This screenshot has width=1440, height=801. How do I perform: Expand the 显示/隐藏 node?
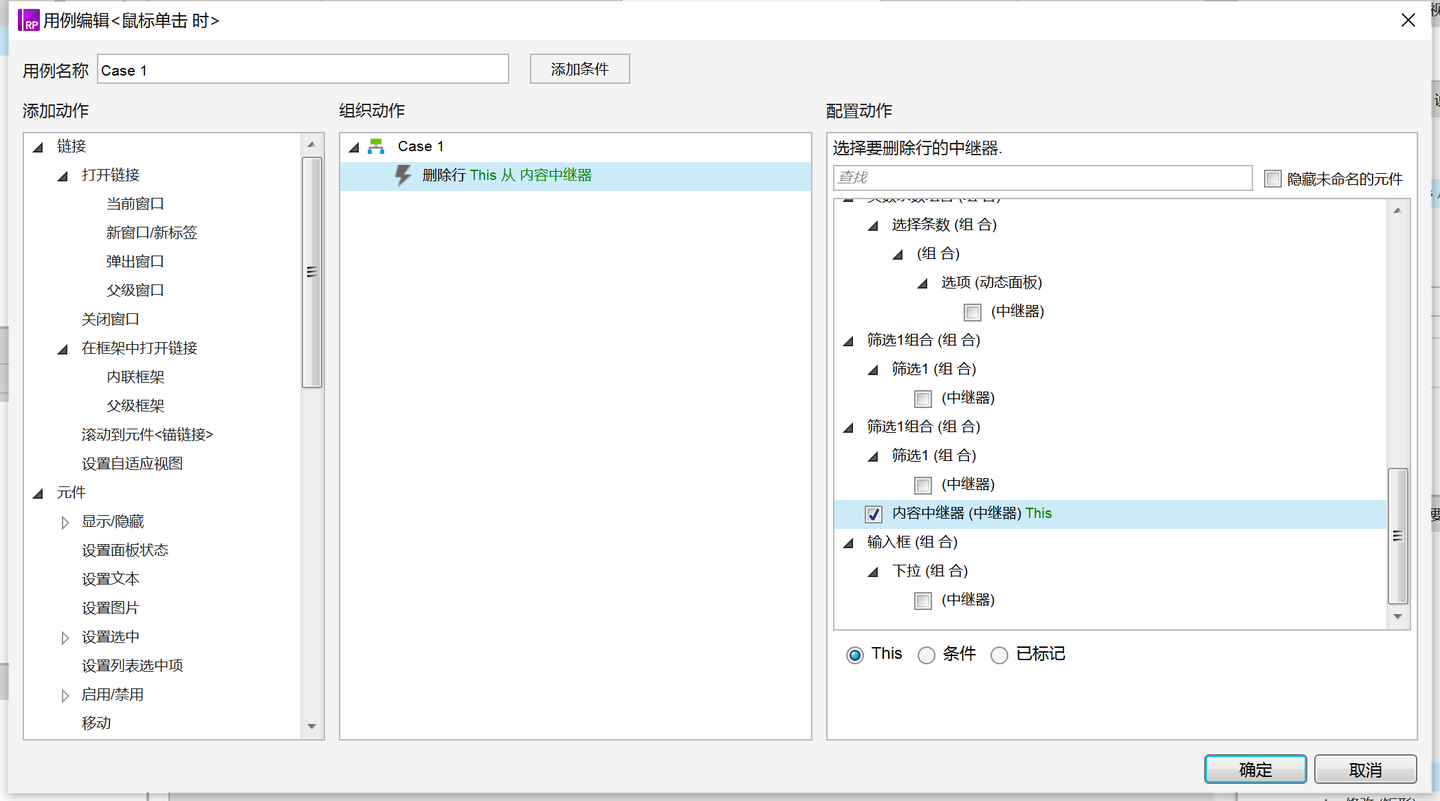[65, 522]
